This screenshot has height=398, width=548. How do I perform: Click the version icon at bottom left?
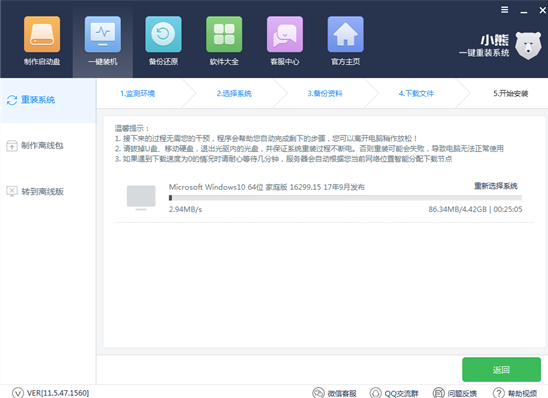[18, 393]
